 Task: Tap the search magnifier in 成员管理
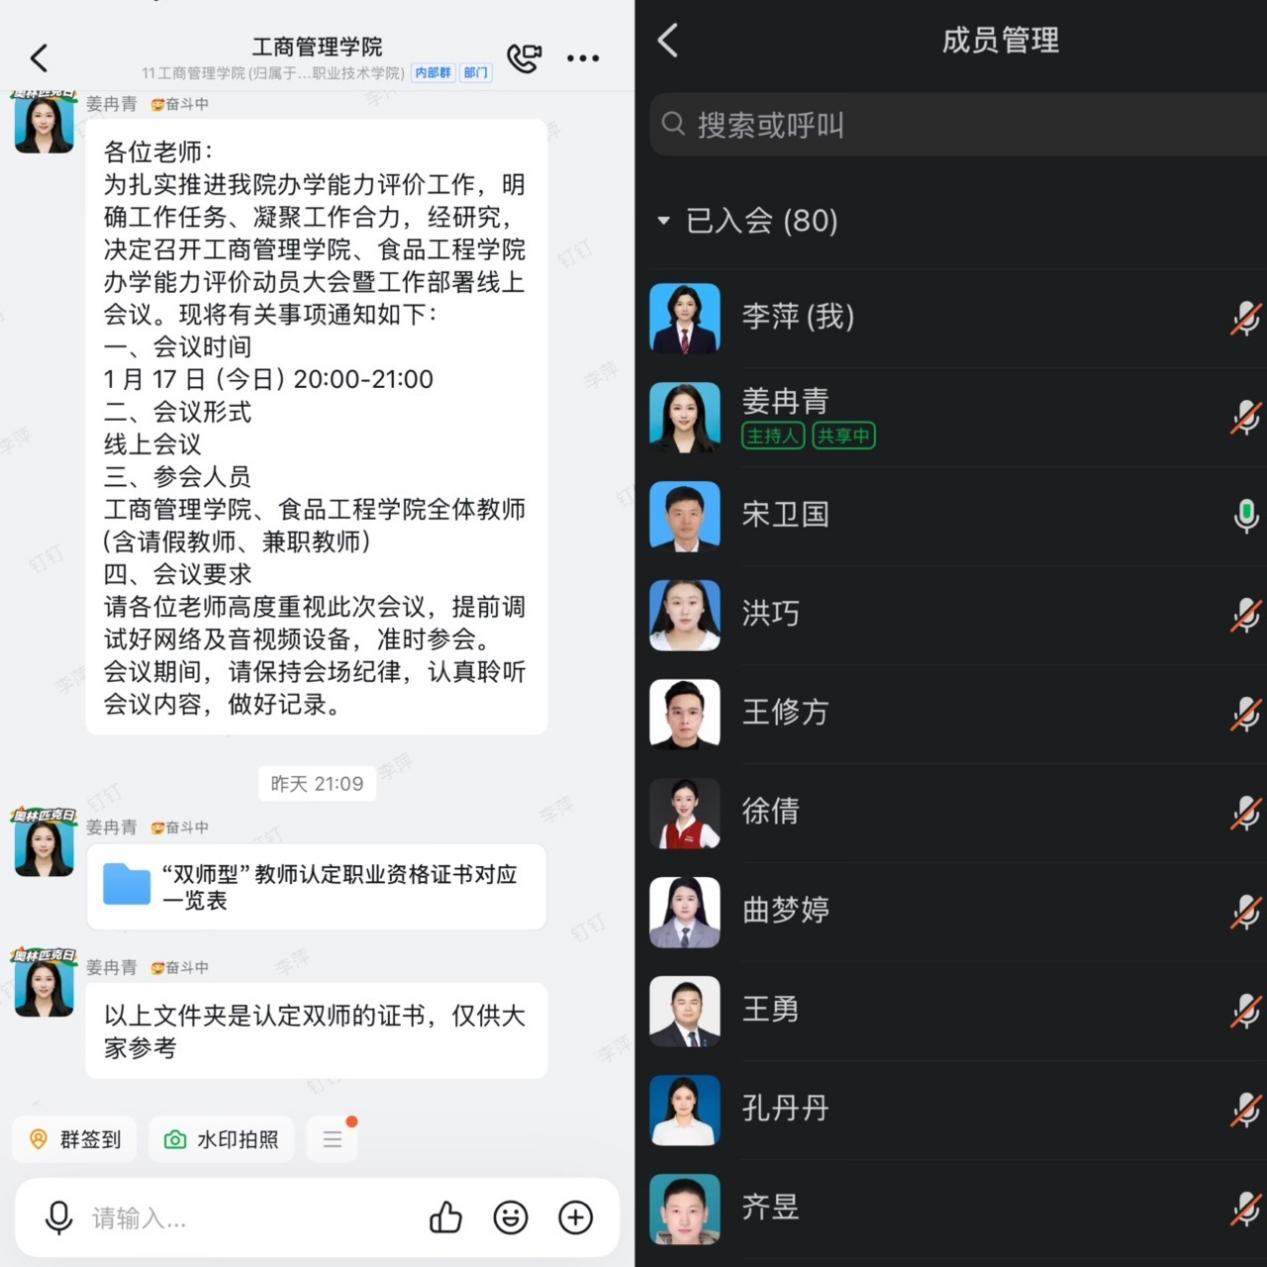(676, 124)
